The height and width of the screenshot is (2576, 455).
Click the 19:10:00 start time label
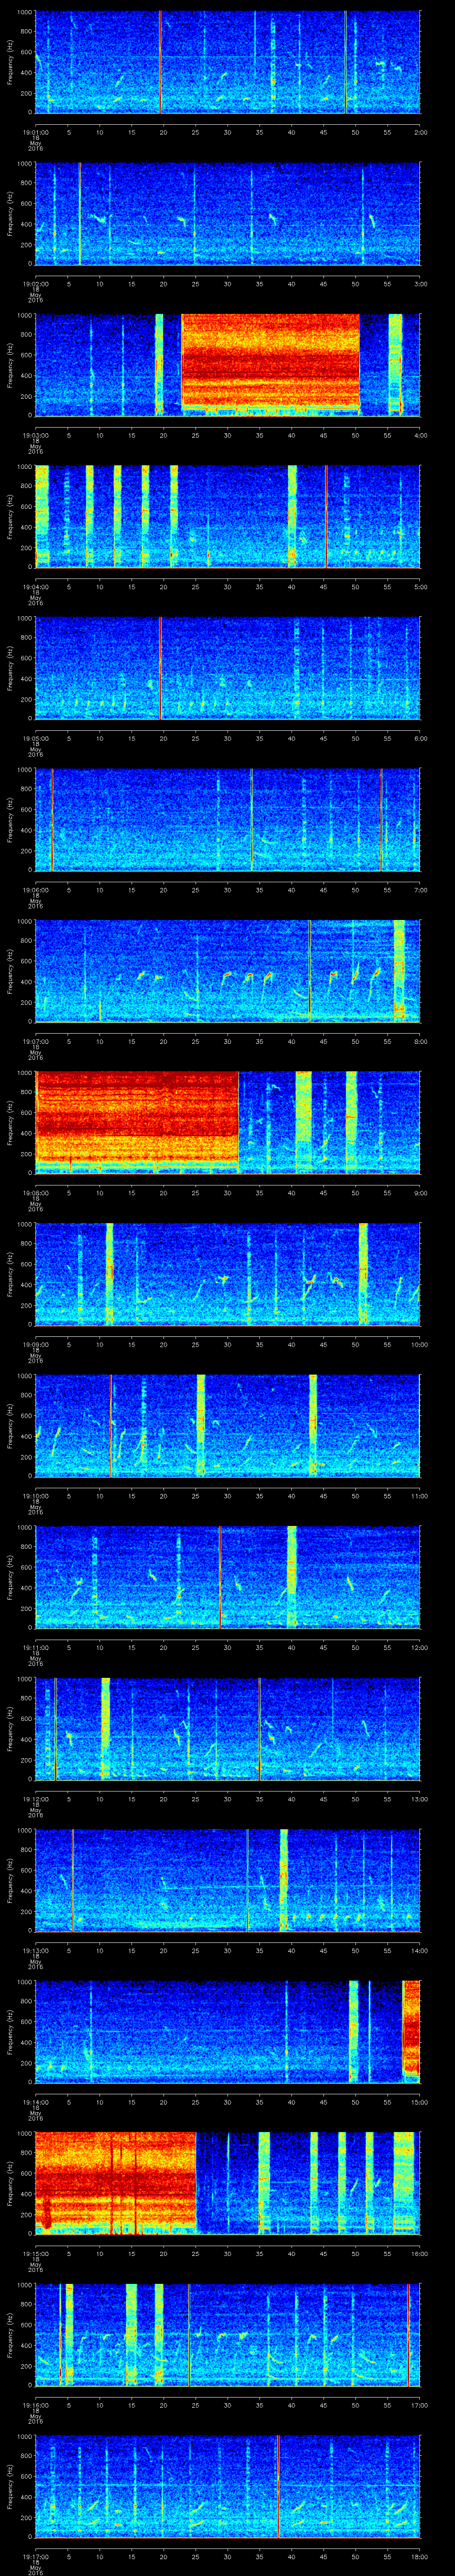tap(35, 1496)
